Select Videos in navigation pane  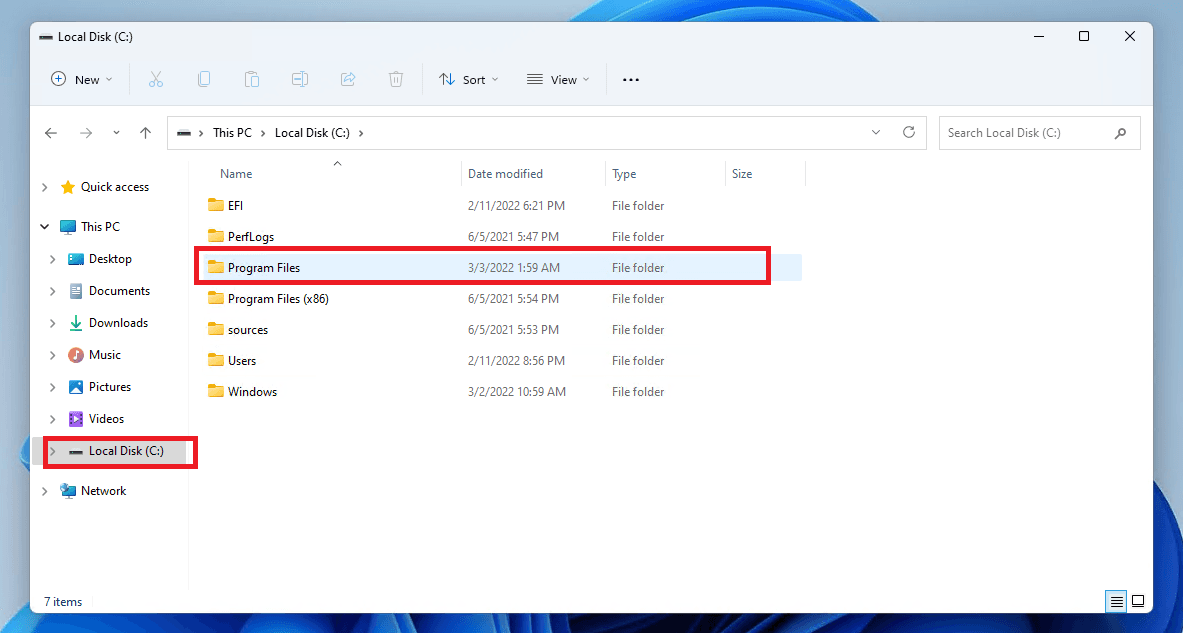(x=106, y=419)
